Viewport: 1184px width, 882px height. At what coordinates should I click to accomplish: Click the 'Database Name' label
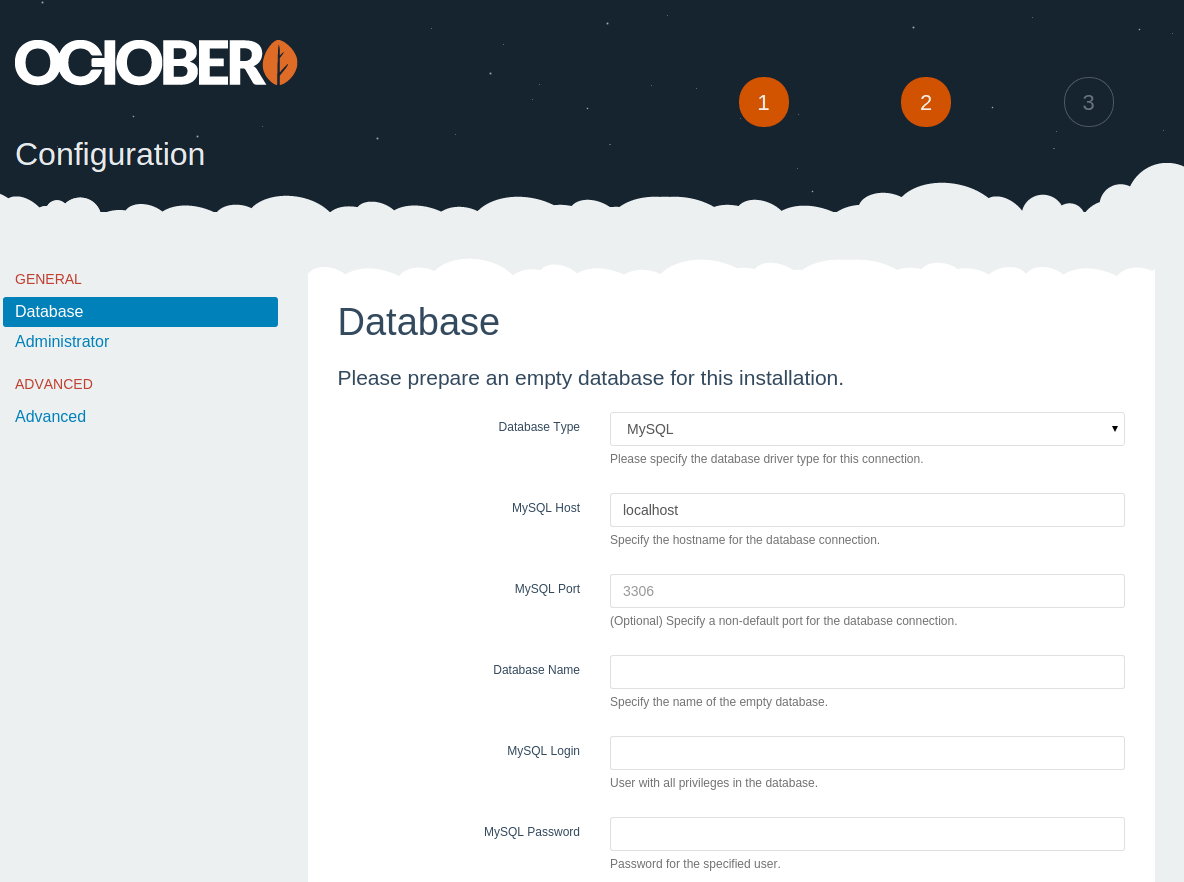coord(536,670)
